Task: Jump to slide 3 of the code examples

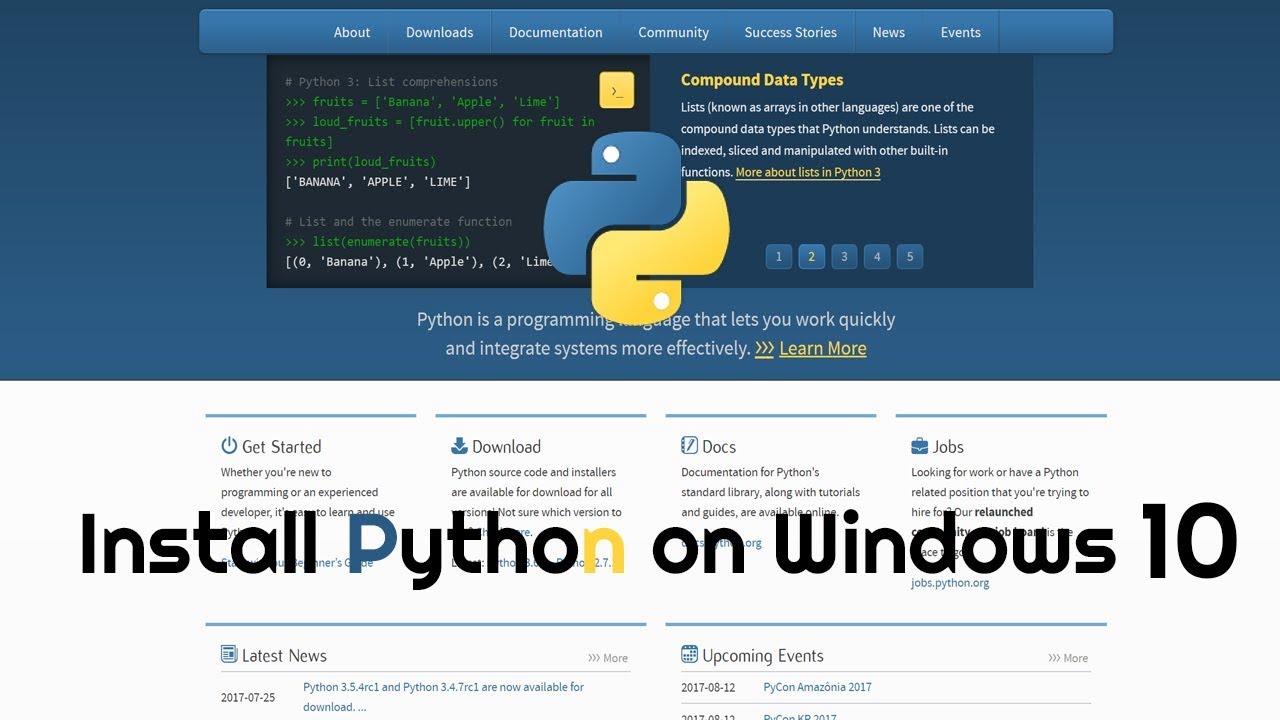Action: [x=844, y=257]
